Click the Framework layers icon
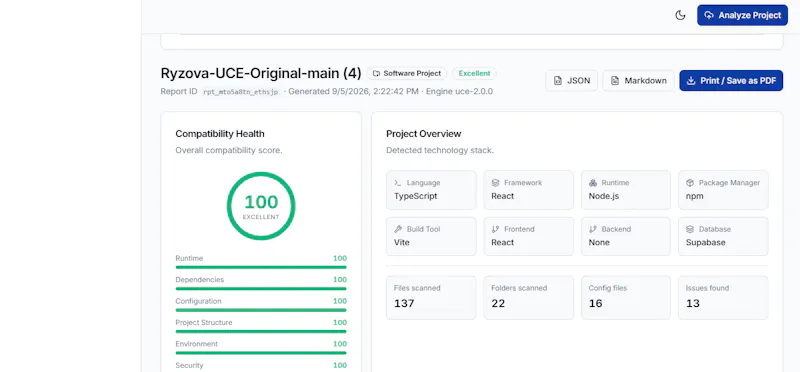The image size is (800, 372). [x=495, y=183]
